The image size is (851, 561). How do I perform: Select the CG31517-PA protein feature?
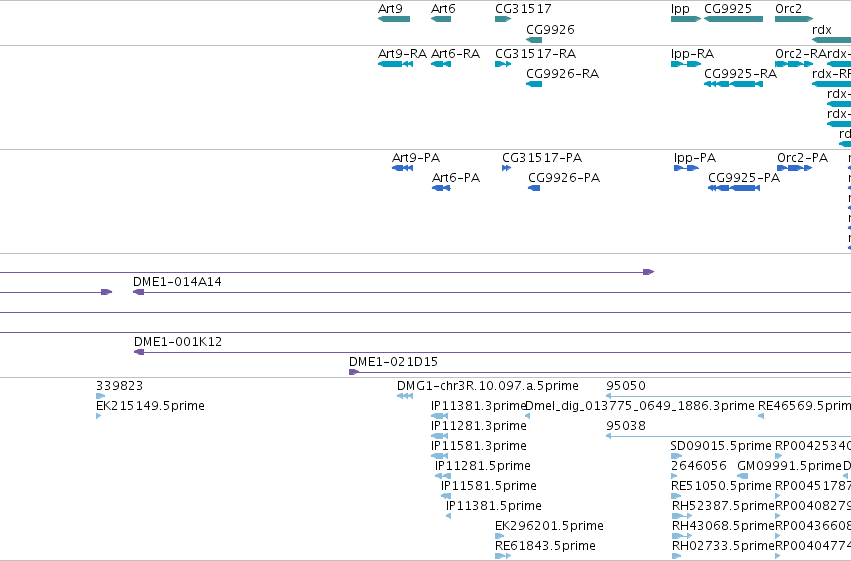click(506, 168)
